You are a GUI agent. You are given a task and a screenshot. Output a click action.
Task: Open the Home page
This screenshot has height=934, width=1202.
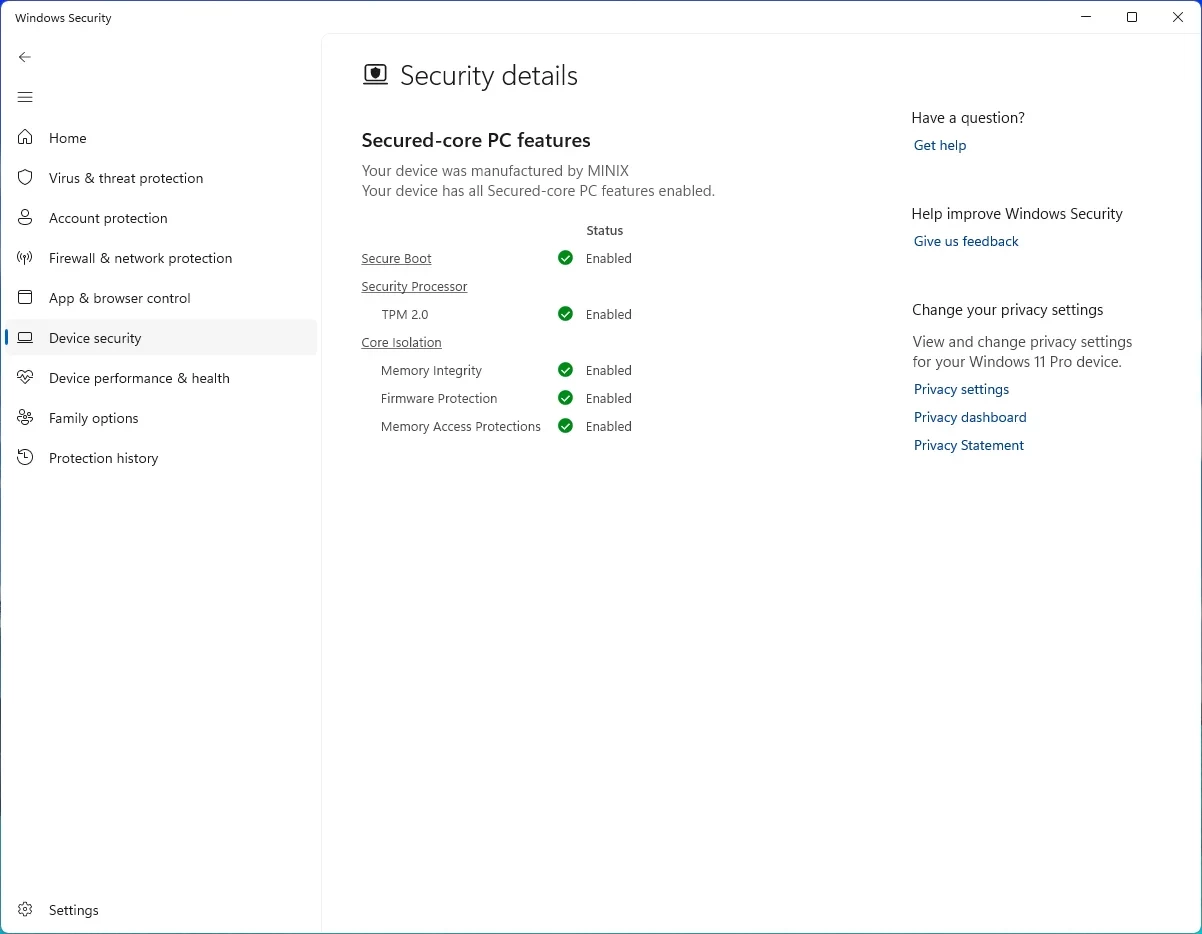[x=161, y=138]
